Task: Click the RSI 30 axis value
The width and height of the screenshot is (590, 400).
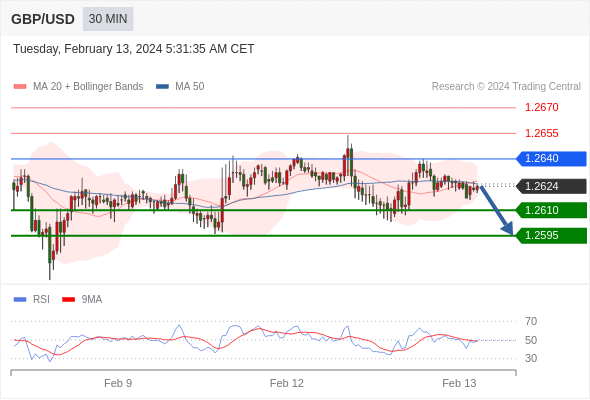Action: (x=531, y=358)
